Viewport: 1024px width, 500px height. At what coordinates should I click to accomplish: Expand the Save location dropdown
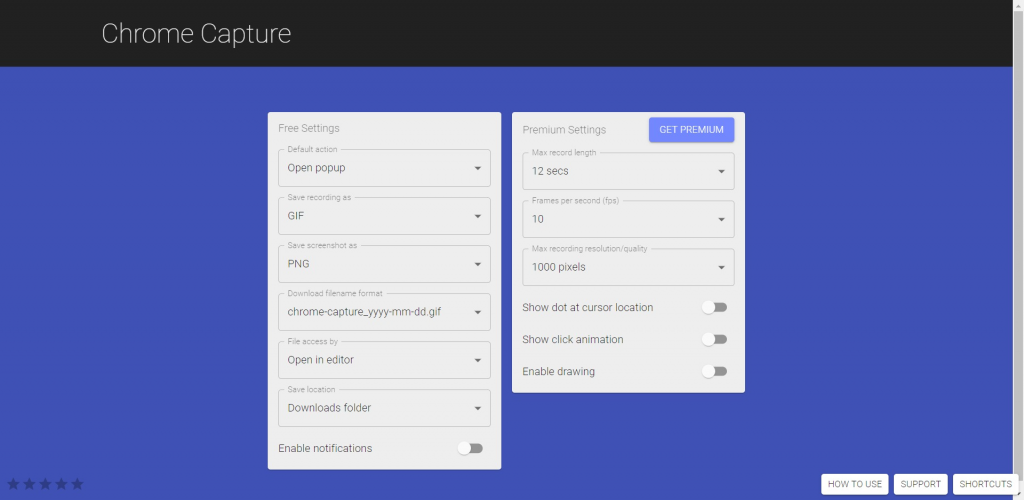click(x=384, y=408)
